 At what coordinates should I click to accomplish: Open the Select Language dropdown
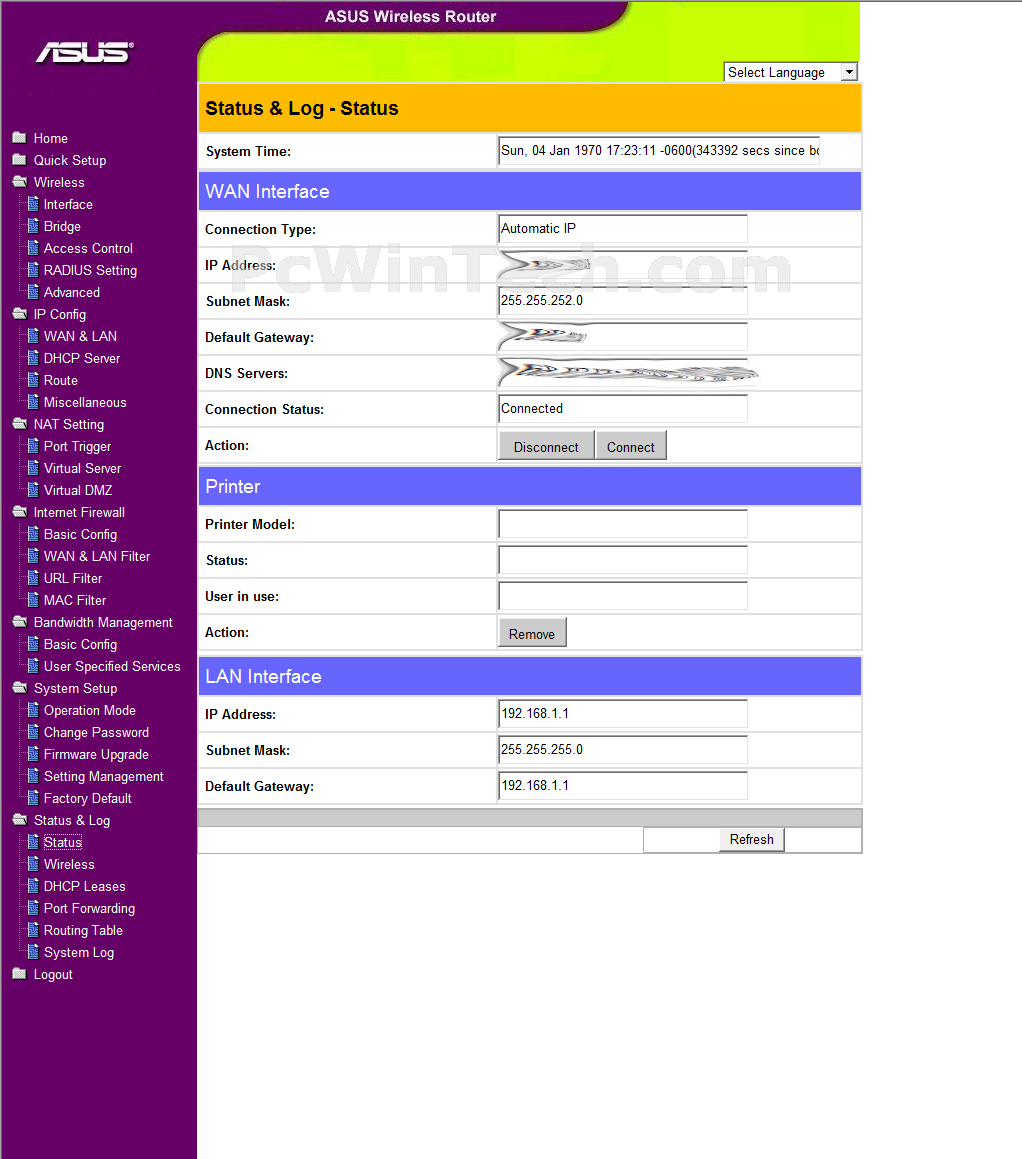point(791,72)
